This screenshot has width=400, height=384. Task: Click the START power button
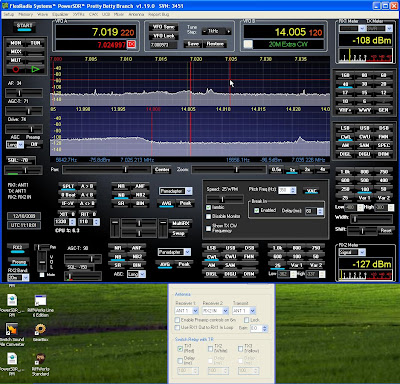[x=25, y=26]
